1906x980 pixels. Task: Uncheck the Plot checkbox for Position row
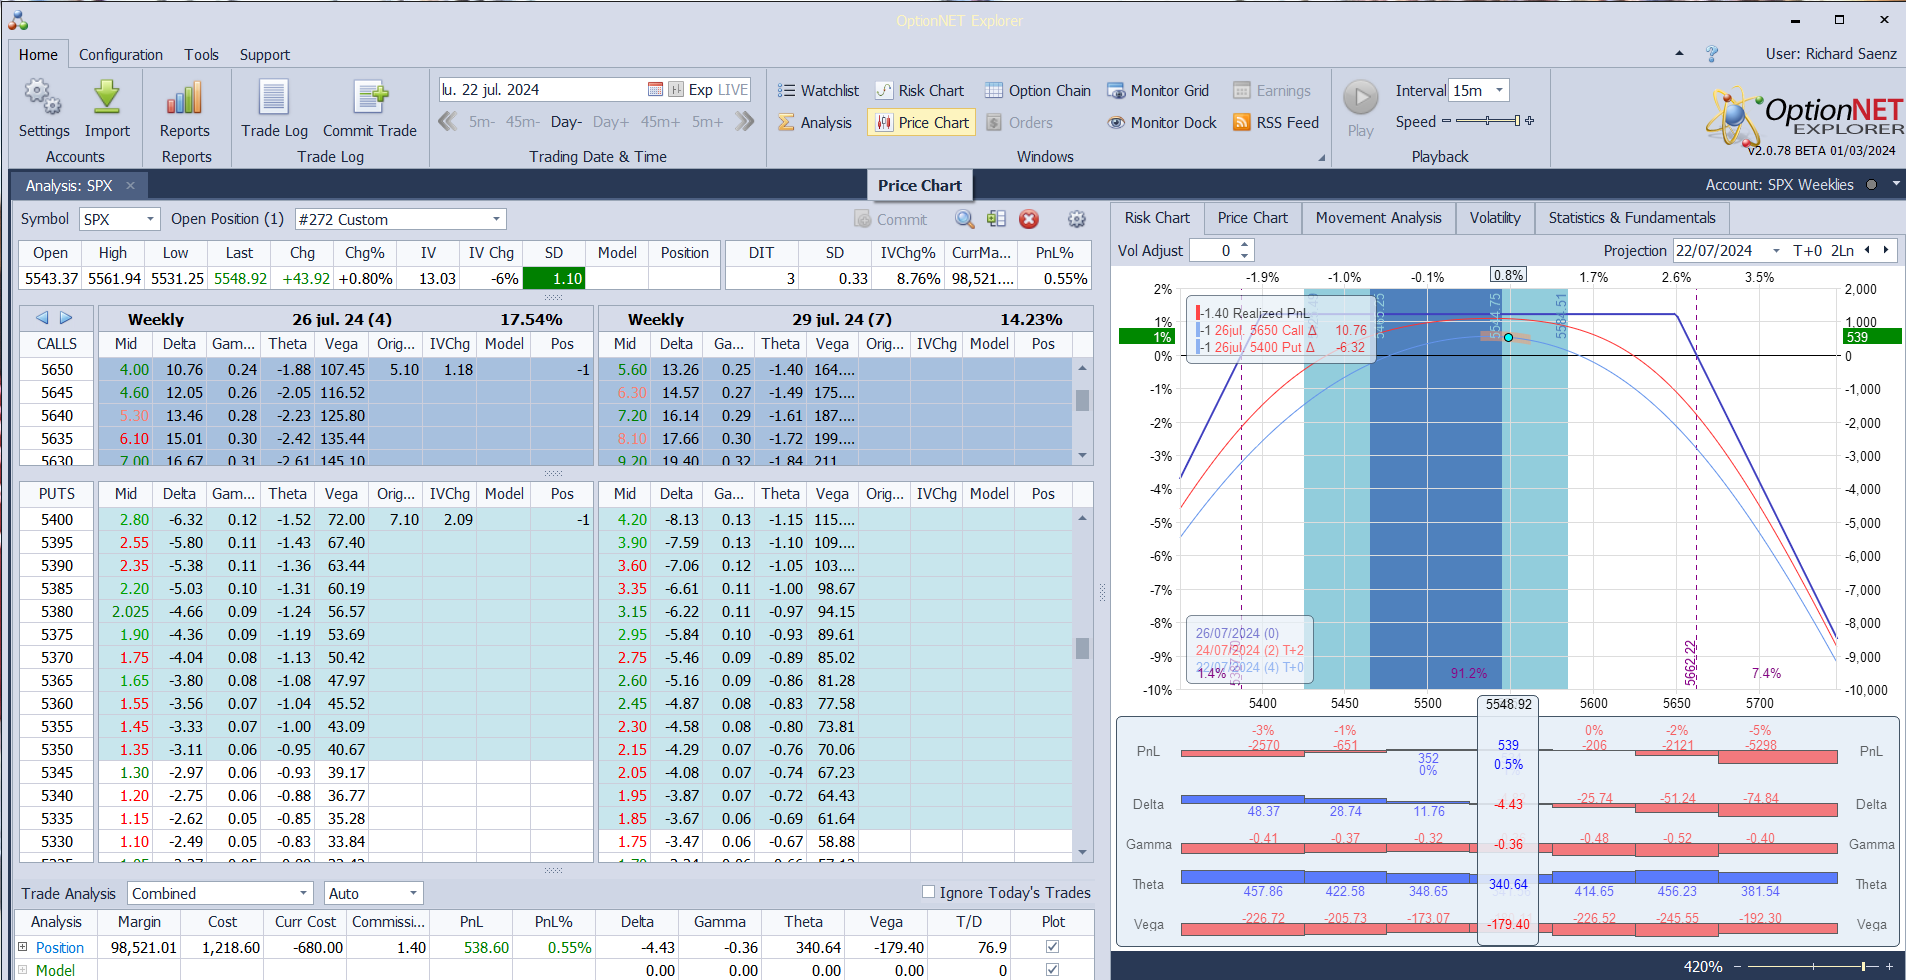pos(1052,947)
